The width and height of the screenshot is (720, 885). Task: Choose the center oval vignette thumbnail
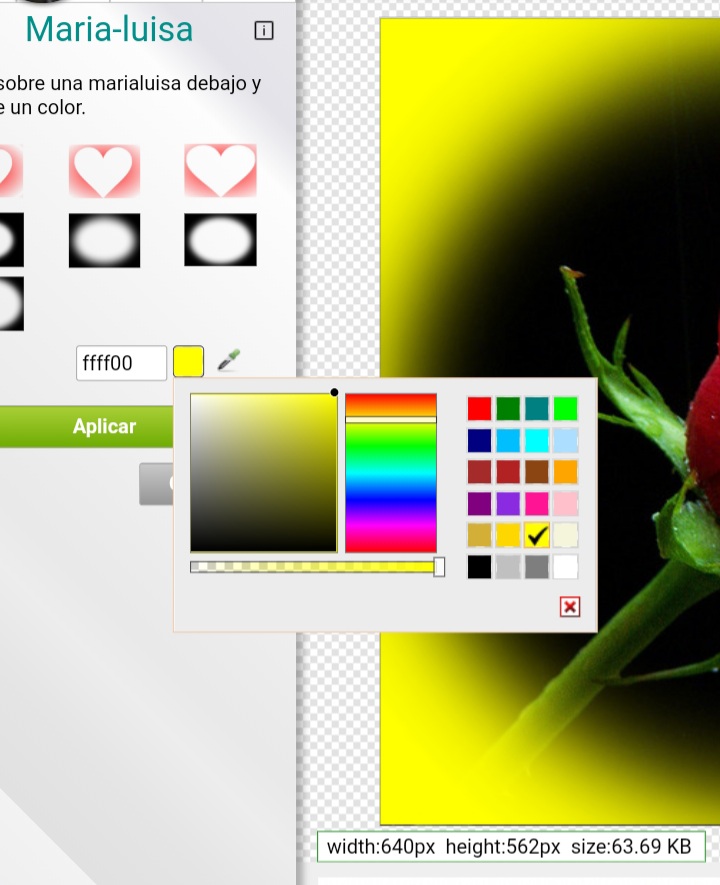[104, 240]
